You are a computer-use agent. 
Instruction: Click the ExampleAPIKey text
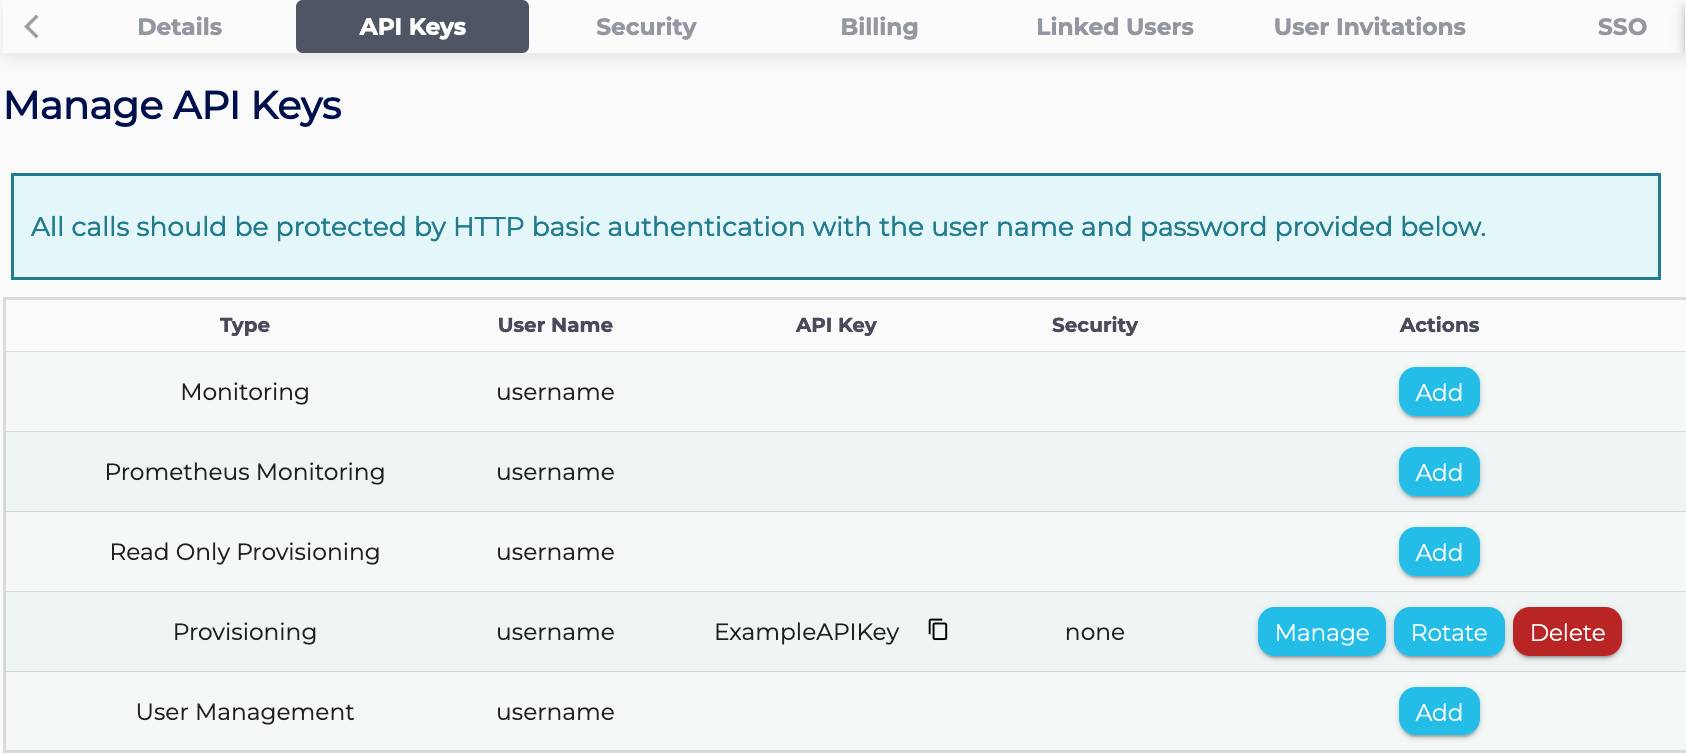pyautogui.click(x=806, y=632)
